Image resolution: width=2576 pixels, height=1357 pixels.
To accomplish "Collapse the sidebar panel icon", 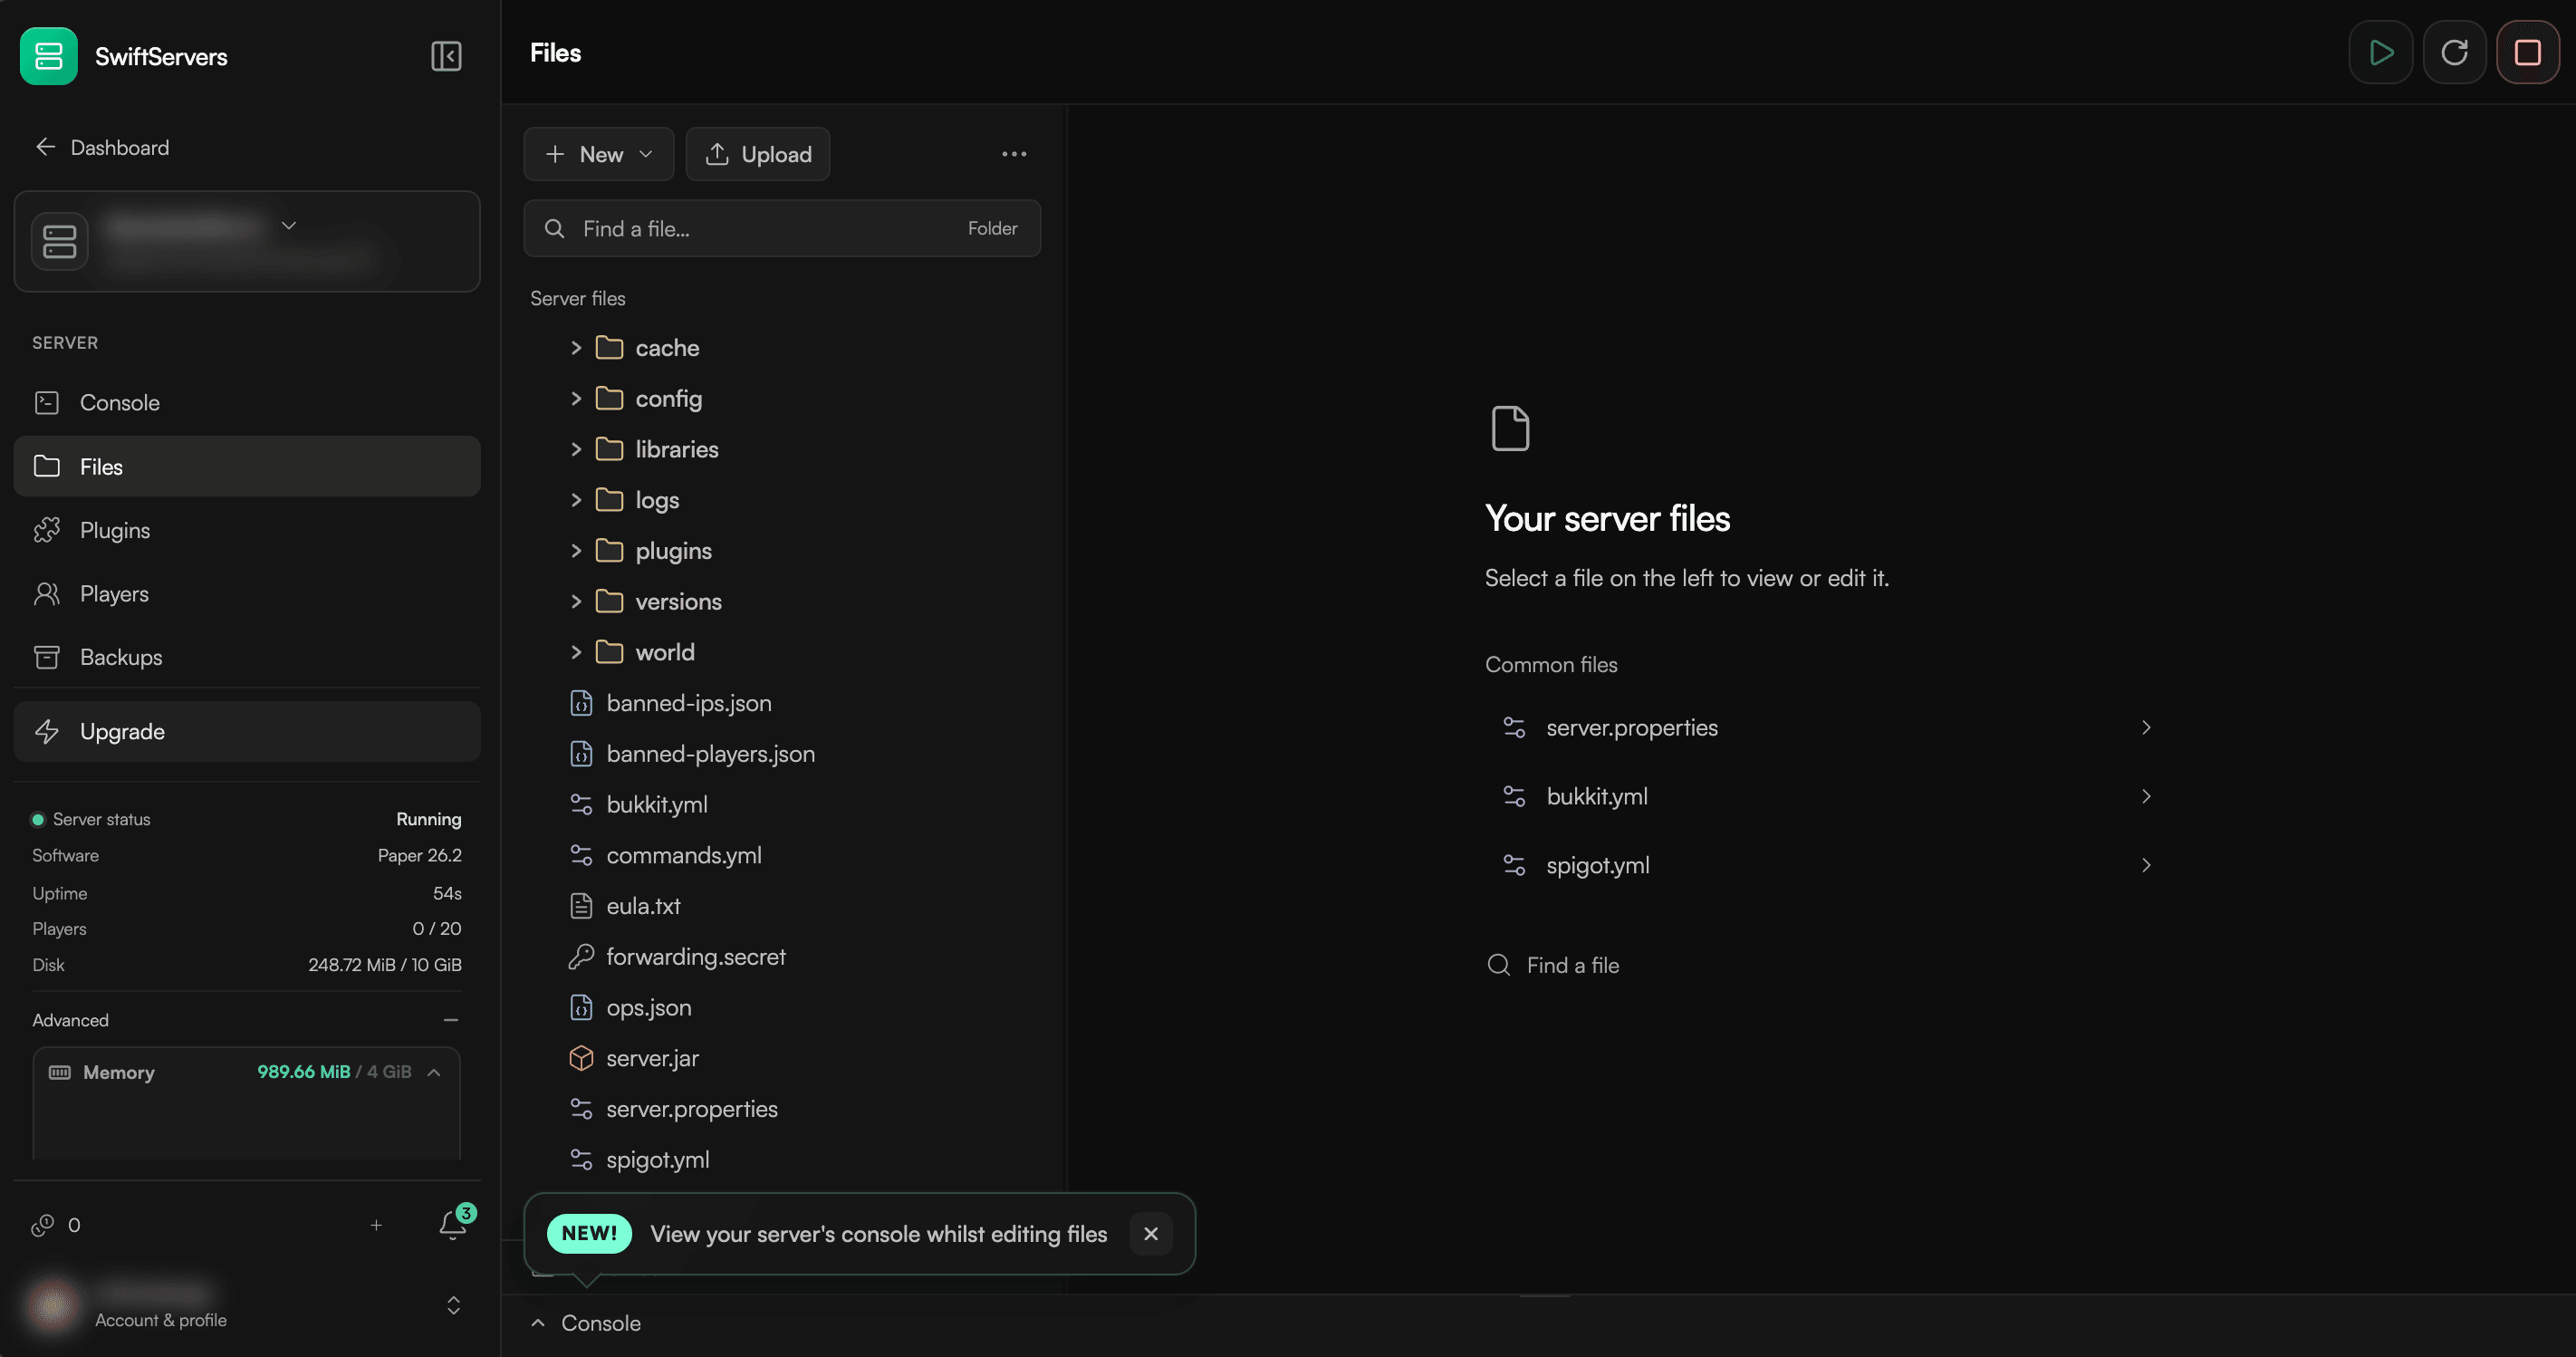I will click(x=446, y=56).
